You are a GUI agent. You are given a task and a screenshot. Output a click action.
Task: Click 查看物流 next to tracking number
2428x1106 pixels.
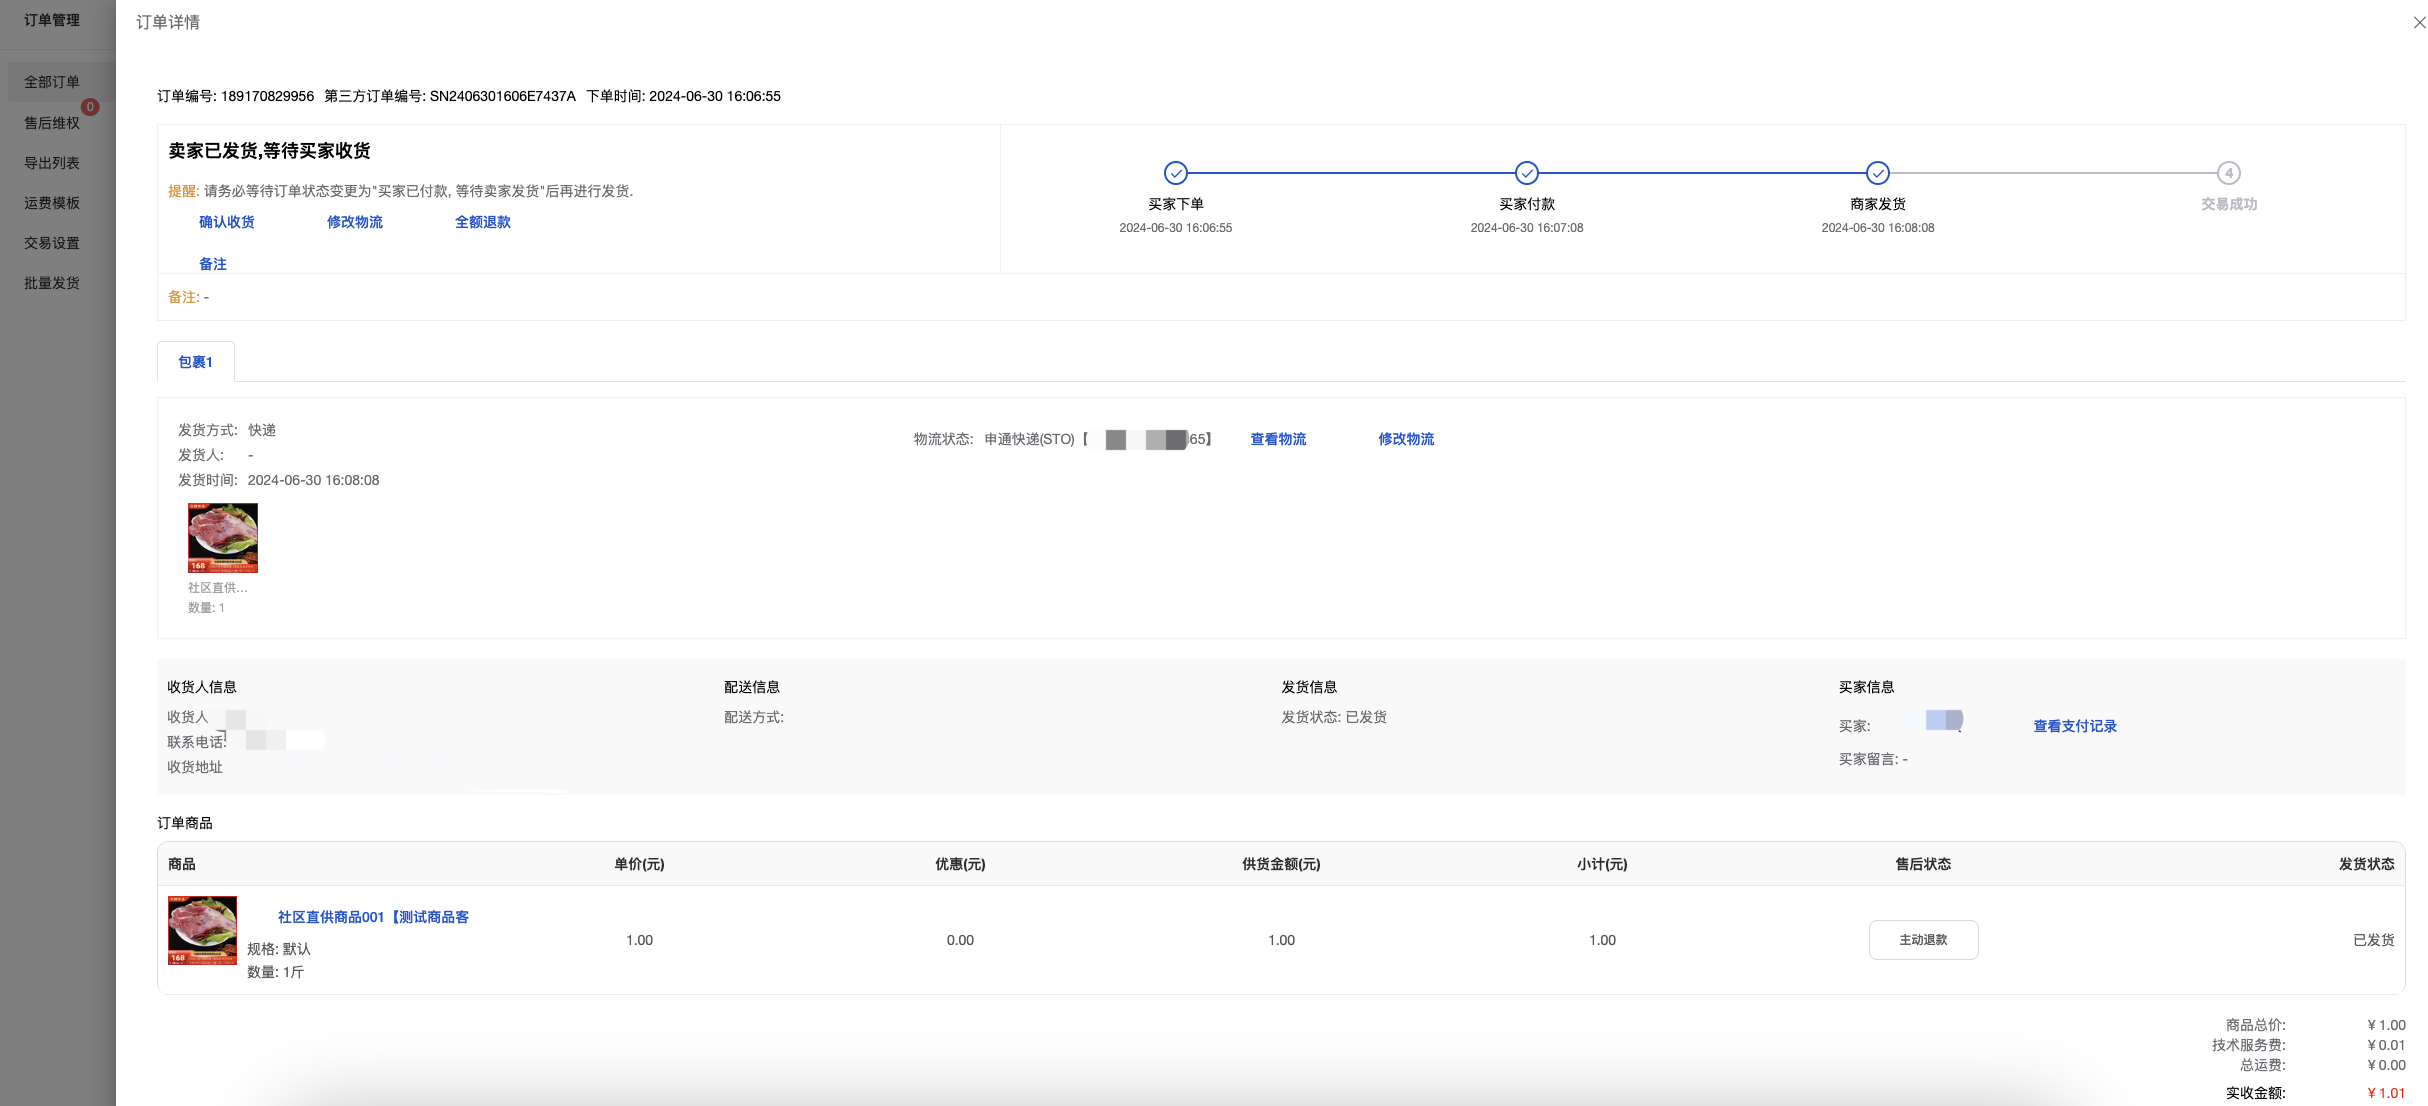(x=1278, y=439)
